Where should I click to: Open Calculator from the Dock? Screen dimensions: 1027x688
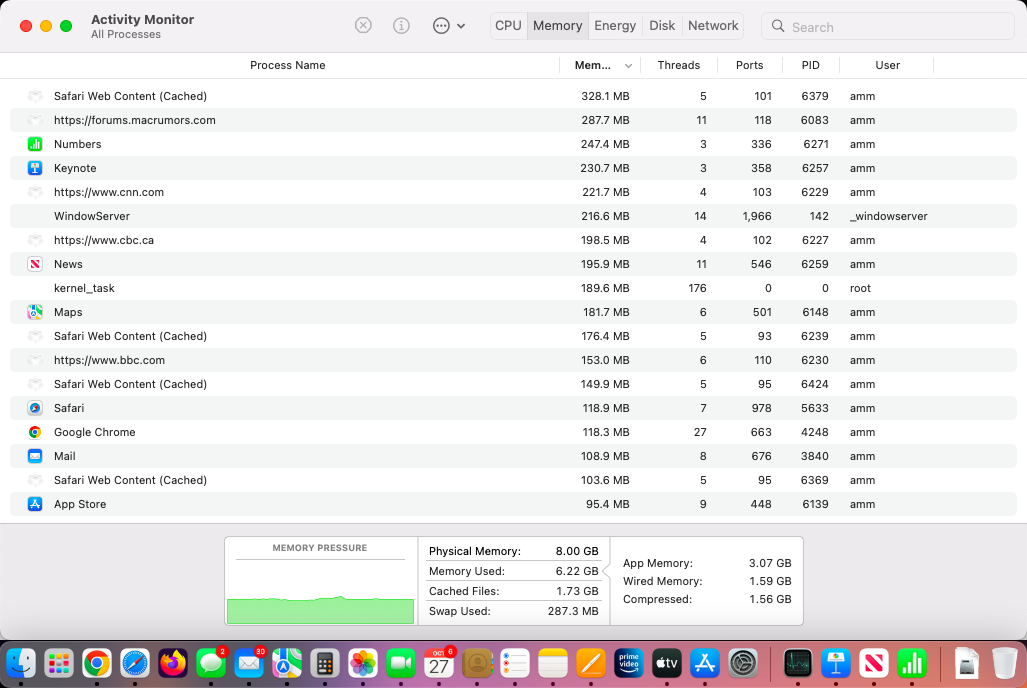pos(325,664)
